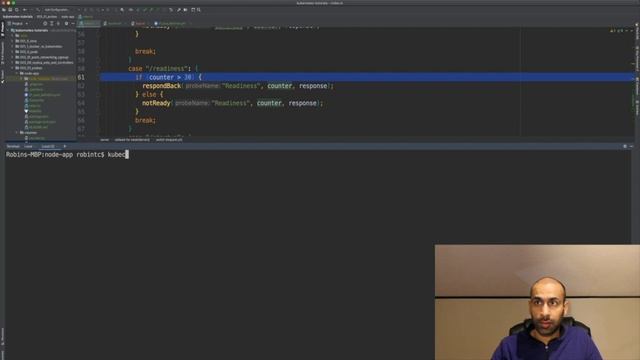This screenshot has height=360, width=640.
Task: Hide the Project panel with minus icon
Action: click(x=73, y=24)
